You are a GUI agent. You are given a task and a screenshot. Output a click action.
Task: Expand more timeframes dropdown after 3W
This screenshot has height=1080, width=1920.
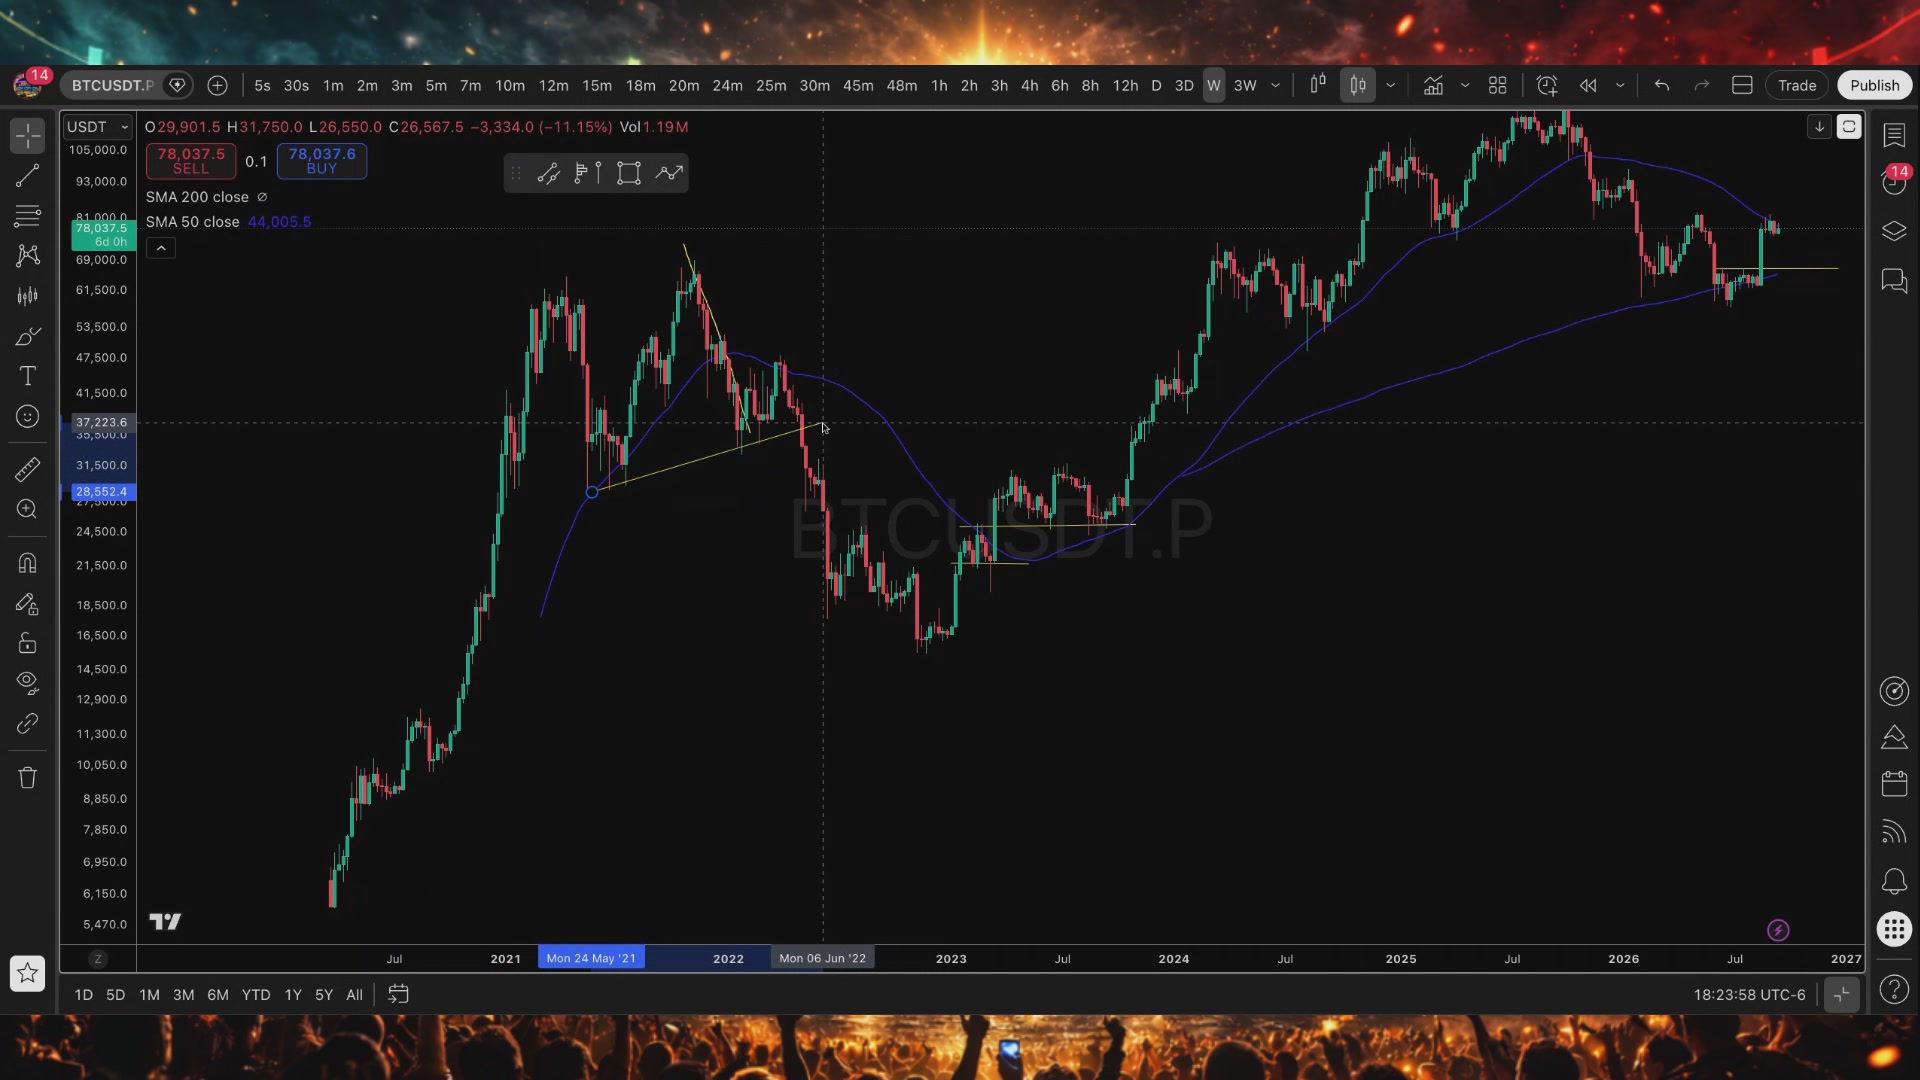(1275, 85)
